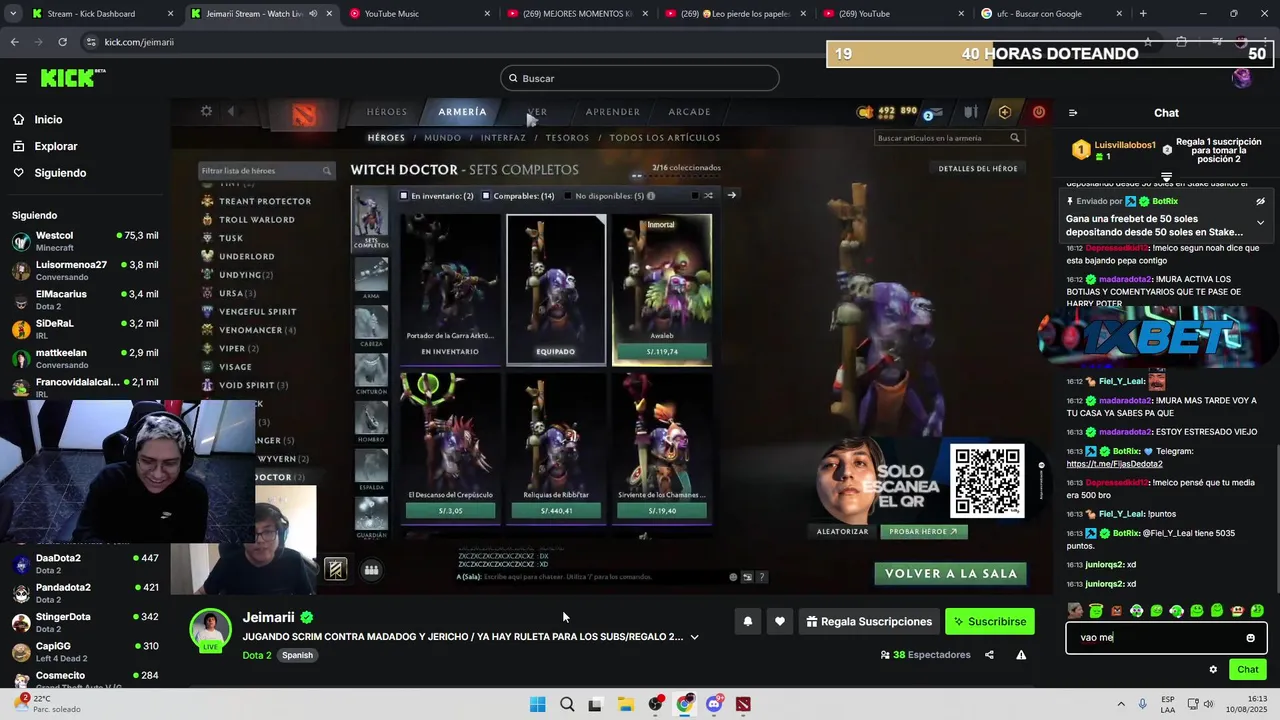Image resolution: width=1280 pixels, height=720 pixels.
Task: Open ElMacarius channel in following list
Action: tap(85, 300)
